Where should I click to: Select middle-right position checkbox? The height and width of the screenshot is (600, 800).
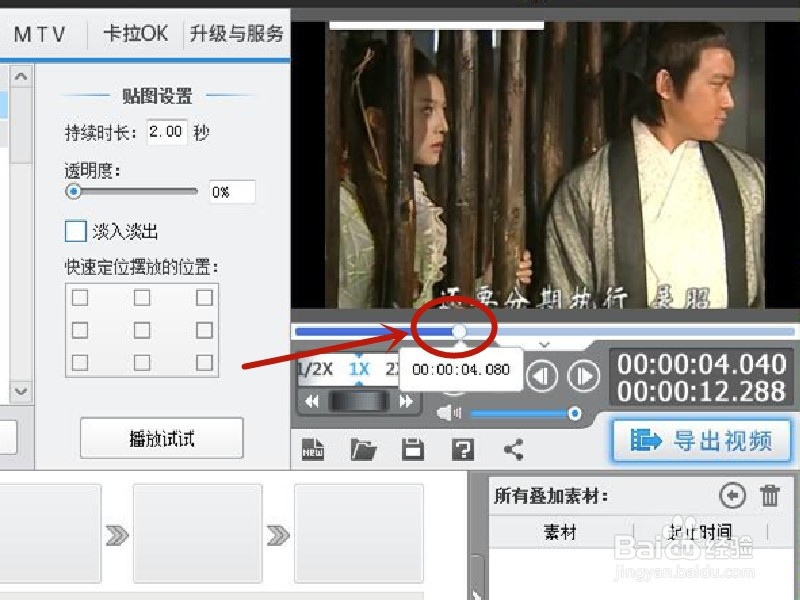tap(205, 330)
